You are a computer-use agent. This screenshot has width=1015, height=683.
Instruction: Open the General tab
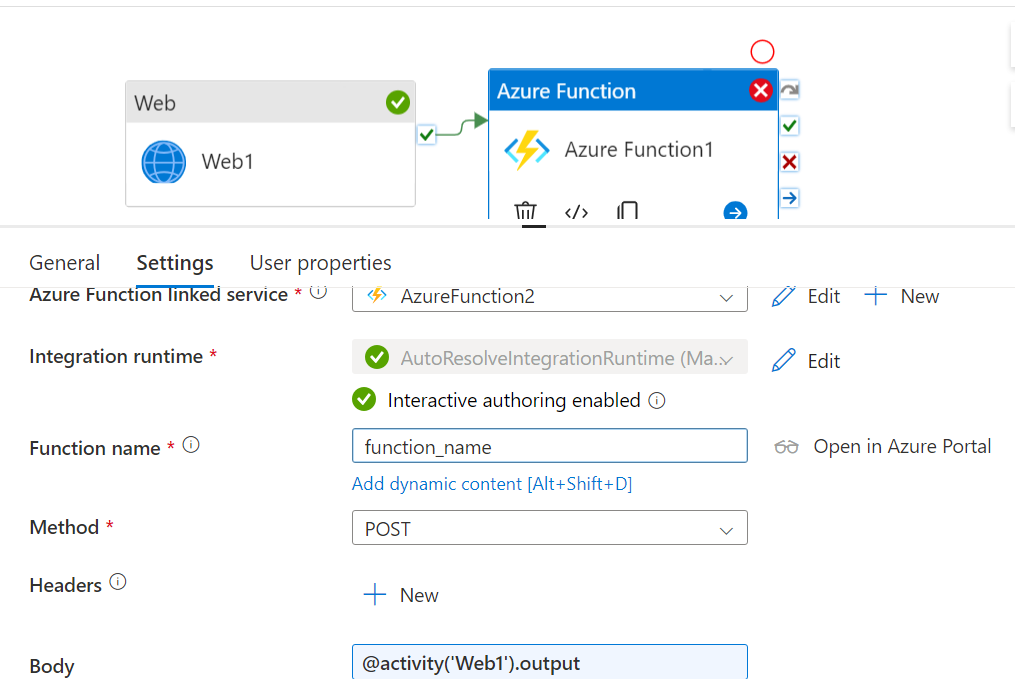coord(65,263)
